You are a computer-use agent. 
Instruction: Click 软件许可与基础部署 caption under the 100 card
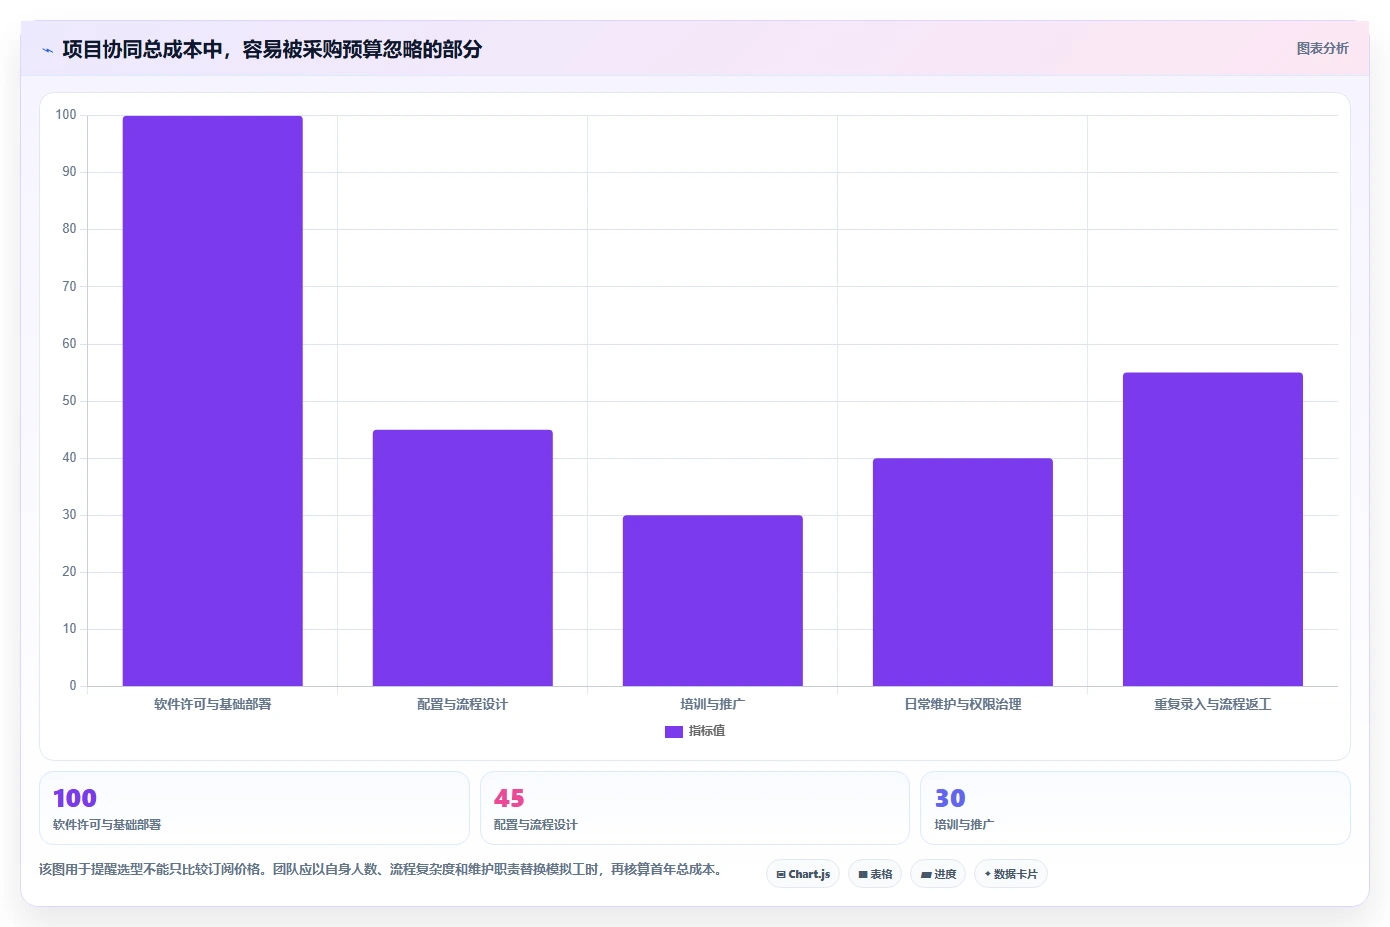(107, 825)
